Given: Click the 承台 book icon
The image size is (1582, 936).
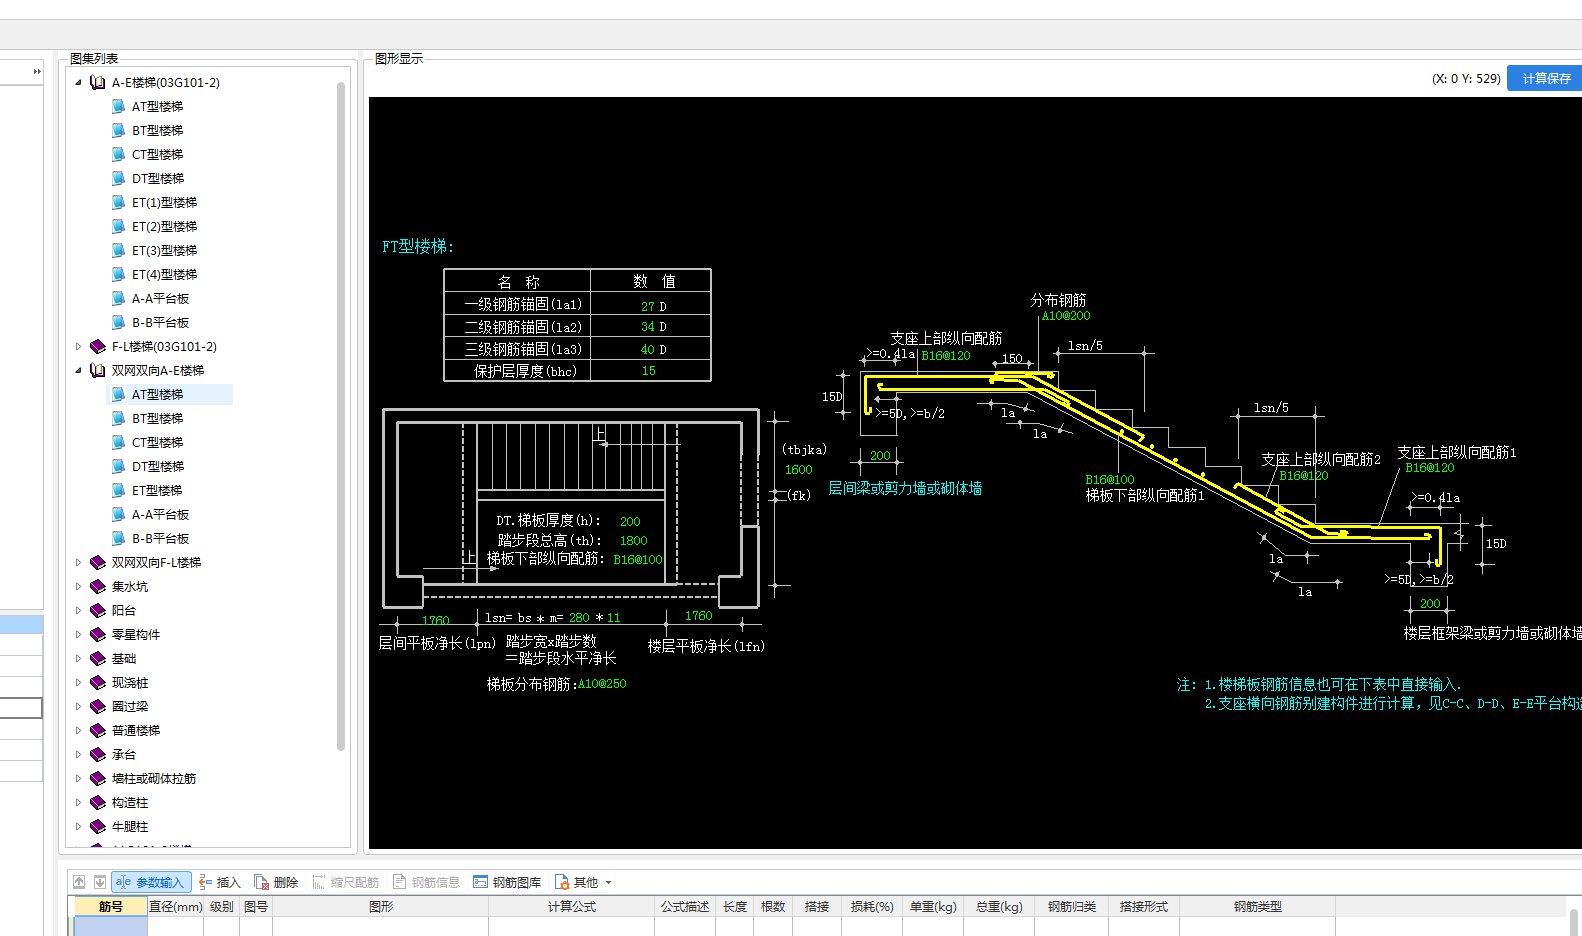Looking at the screenshot, I should point(98,755).
